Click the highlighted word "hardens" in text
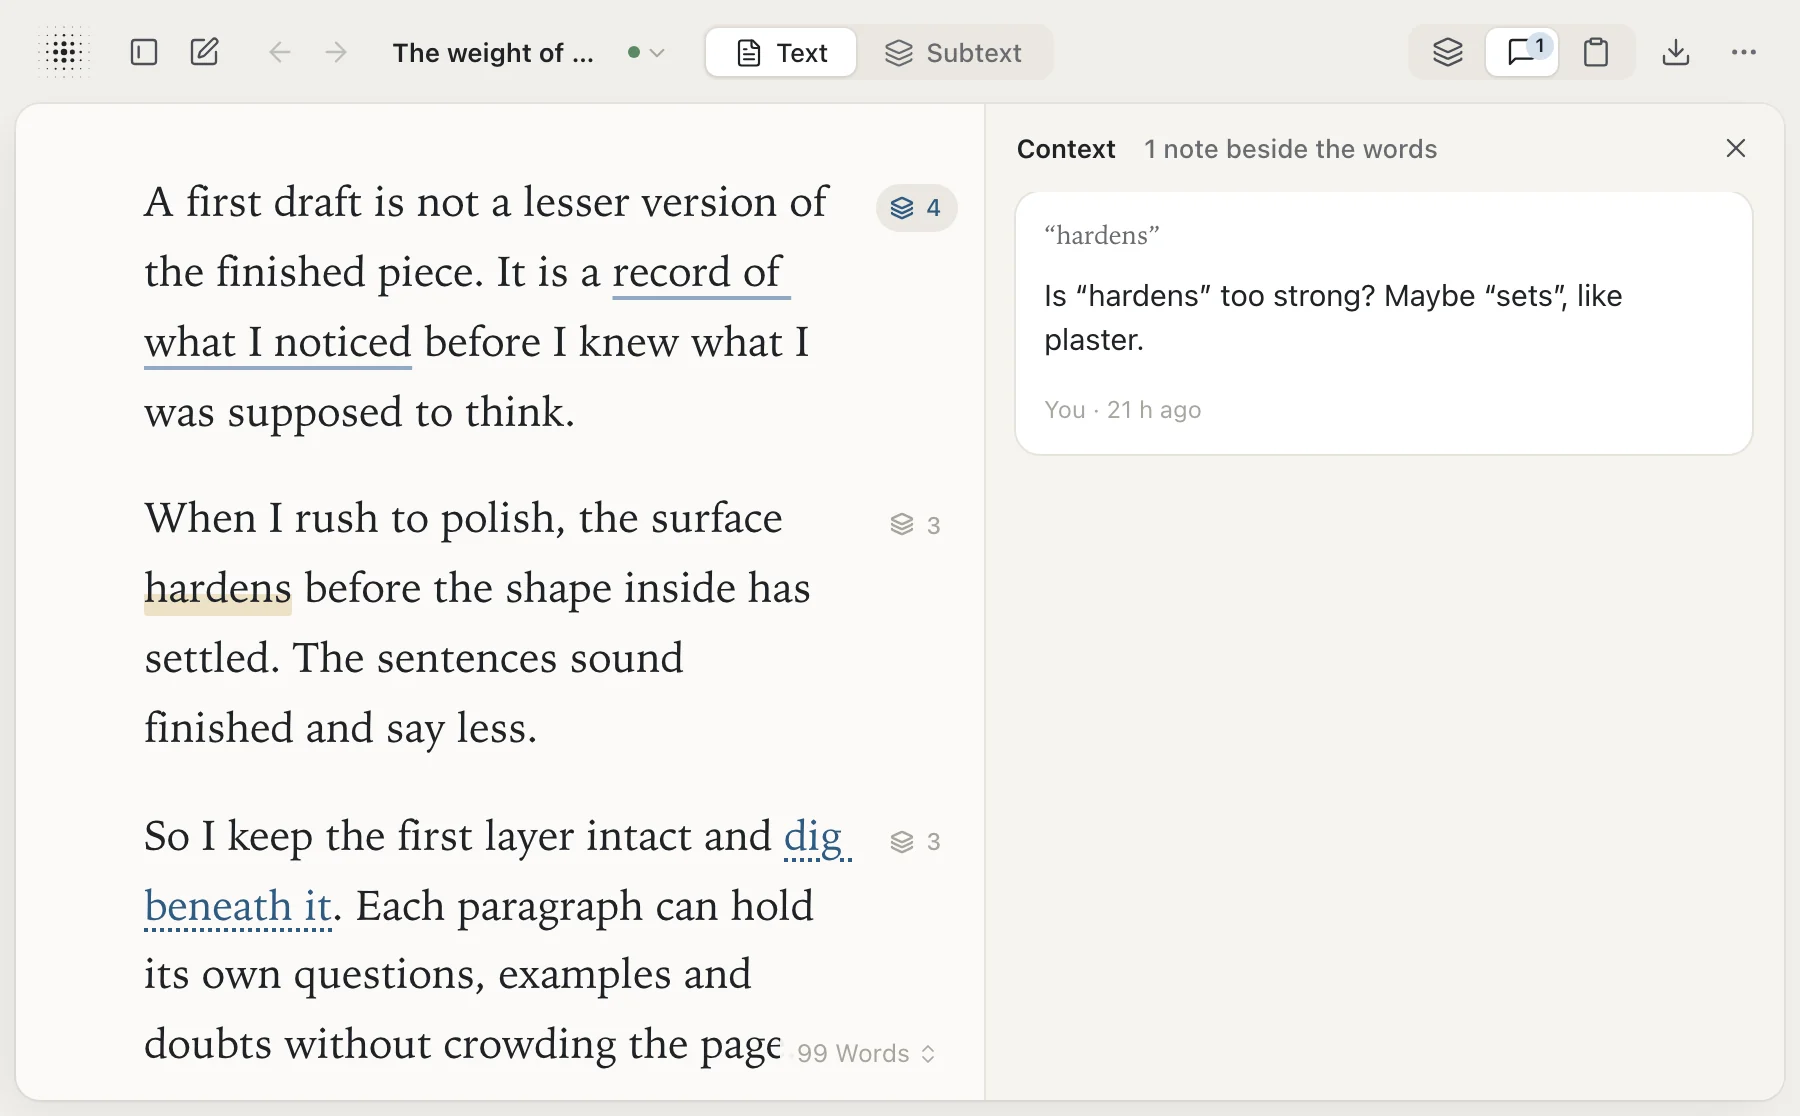Viewport: 1800px width, 1116px height. coord(218,588)
